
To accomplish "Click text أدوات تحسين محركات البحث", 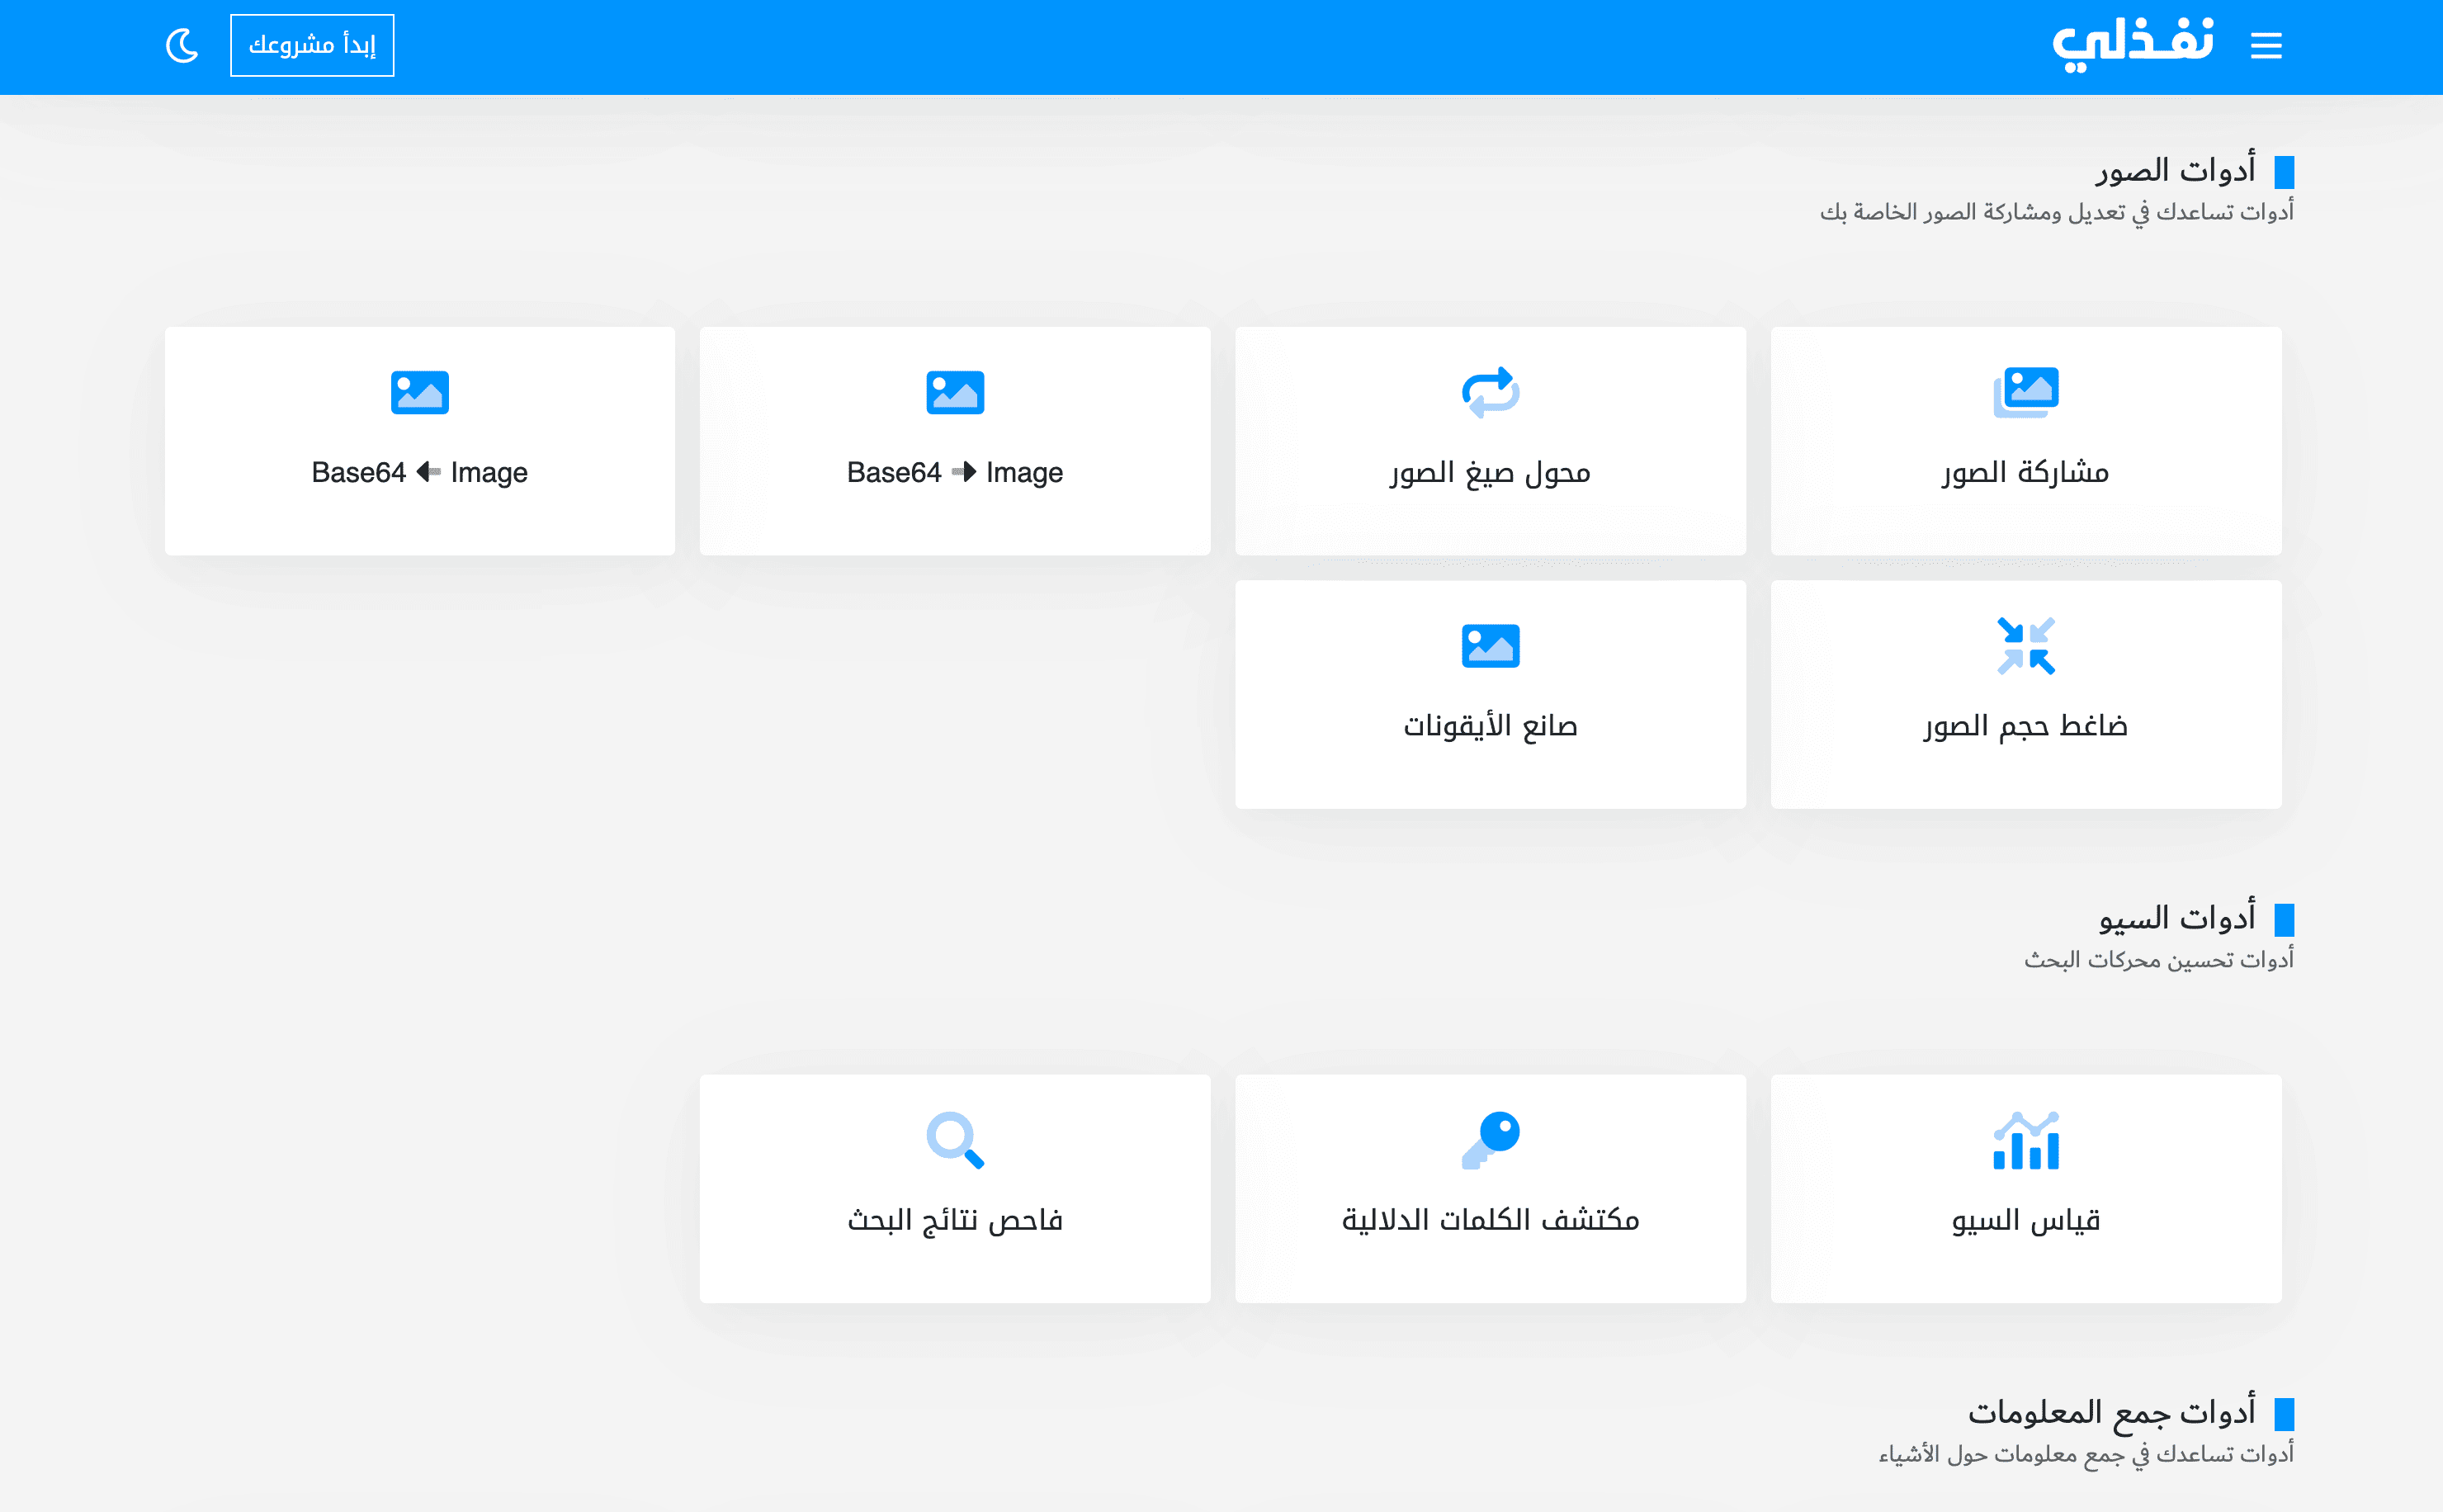I will coord(2159,960).
